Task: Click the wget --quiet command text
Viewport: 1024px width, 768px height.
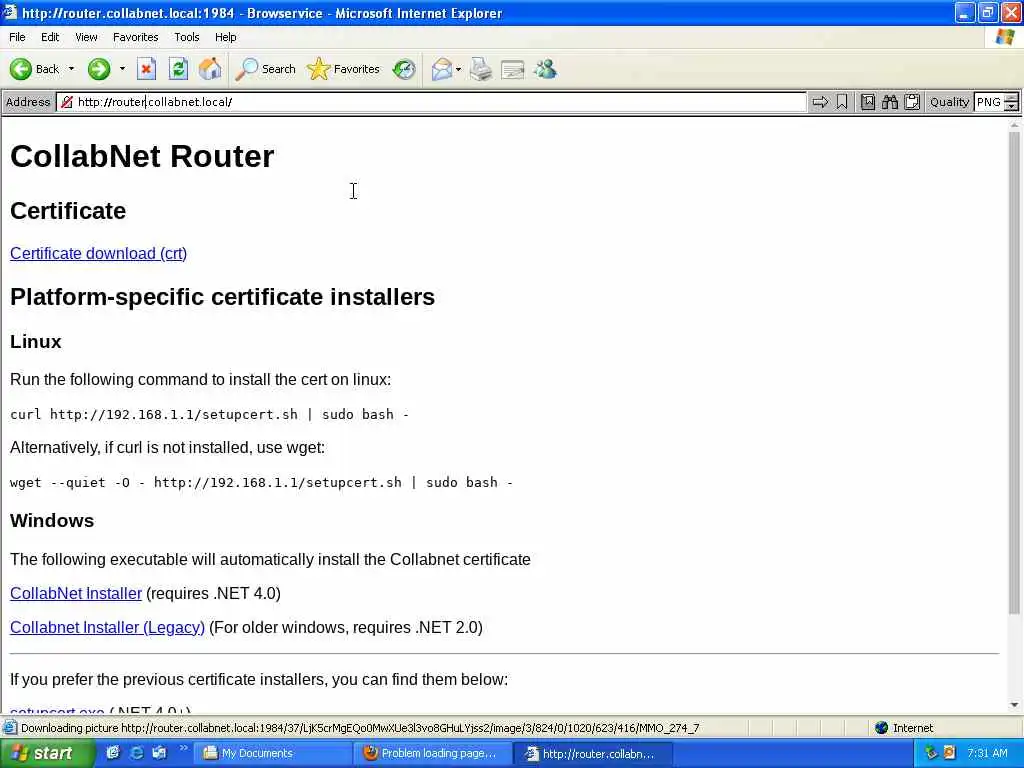Action: coord(261,482)
